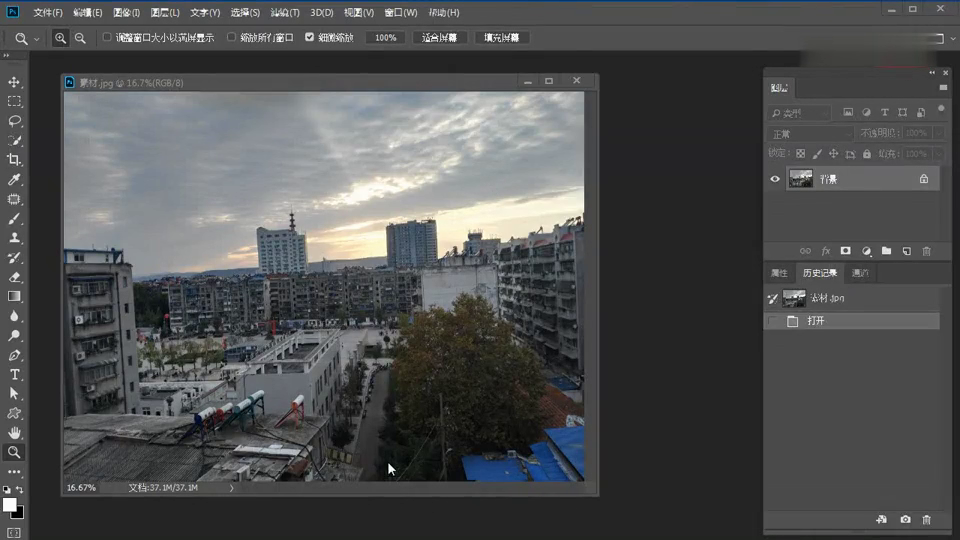Expand the zoom tool preset picker arrow
The width and height of the screenshot is (960, 540).
click(37, 39)
